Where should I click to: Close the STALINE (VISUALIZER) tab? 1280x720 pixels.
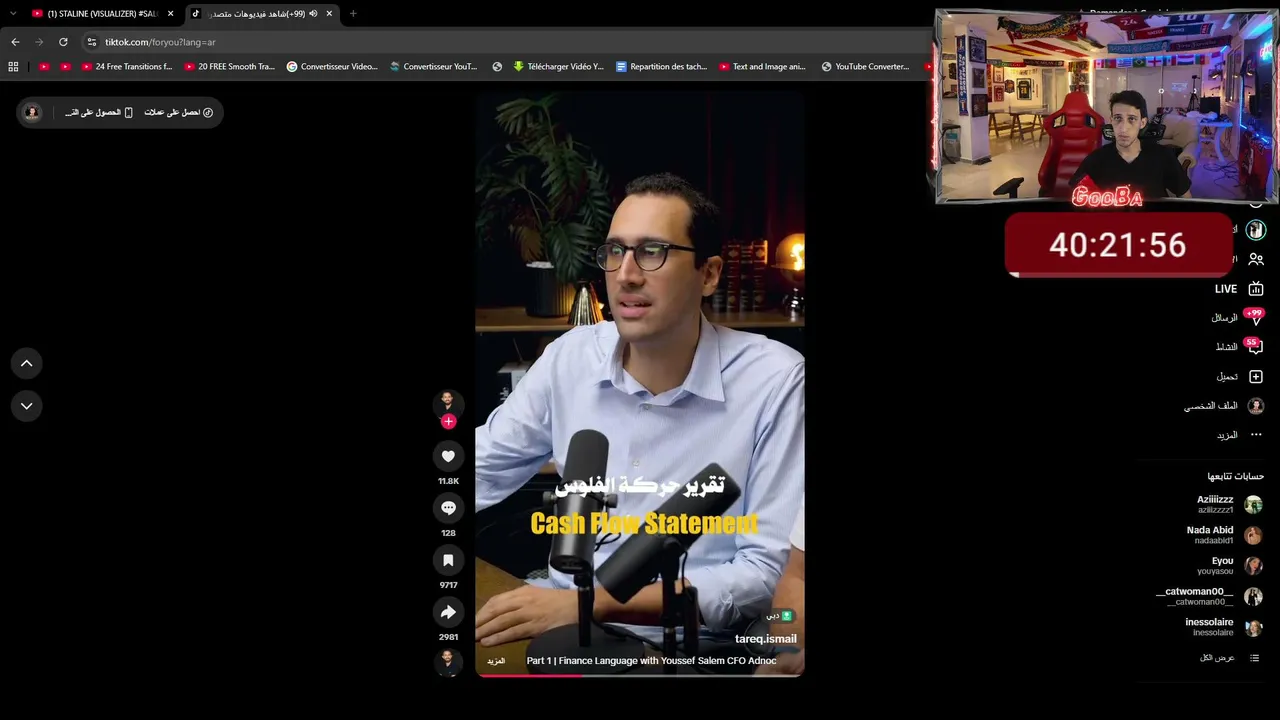click(x=171, y=14)
